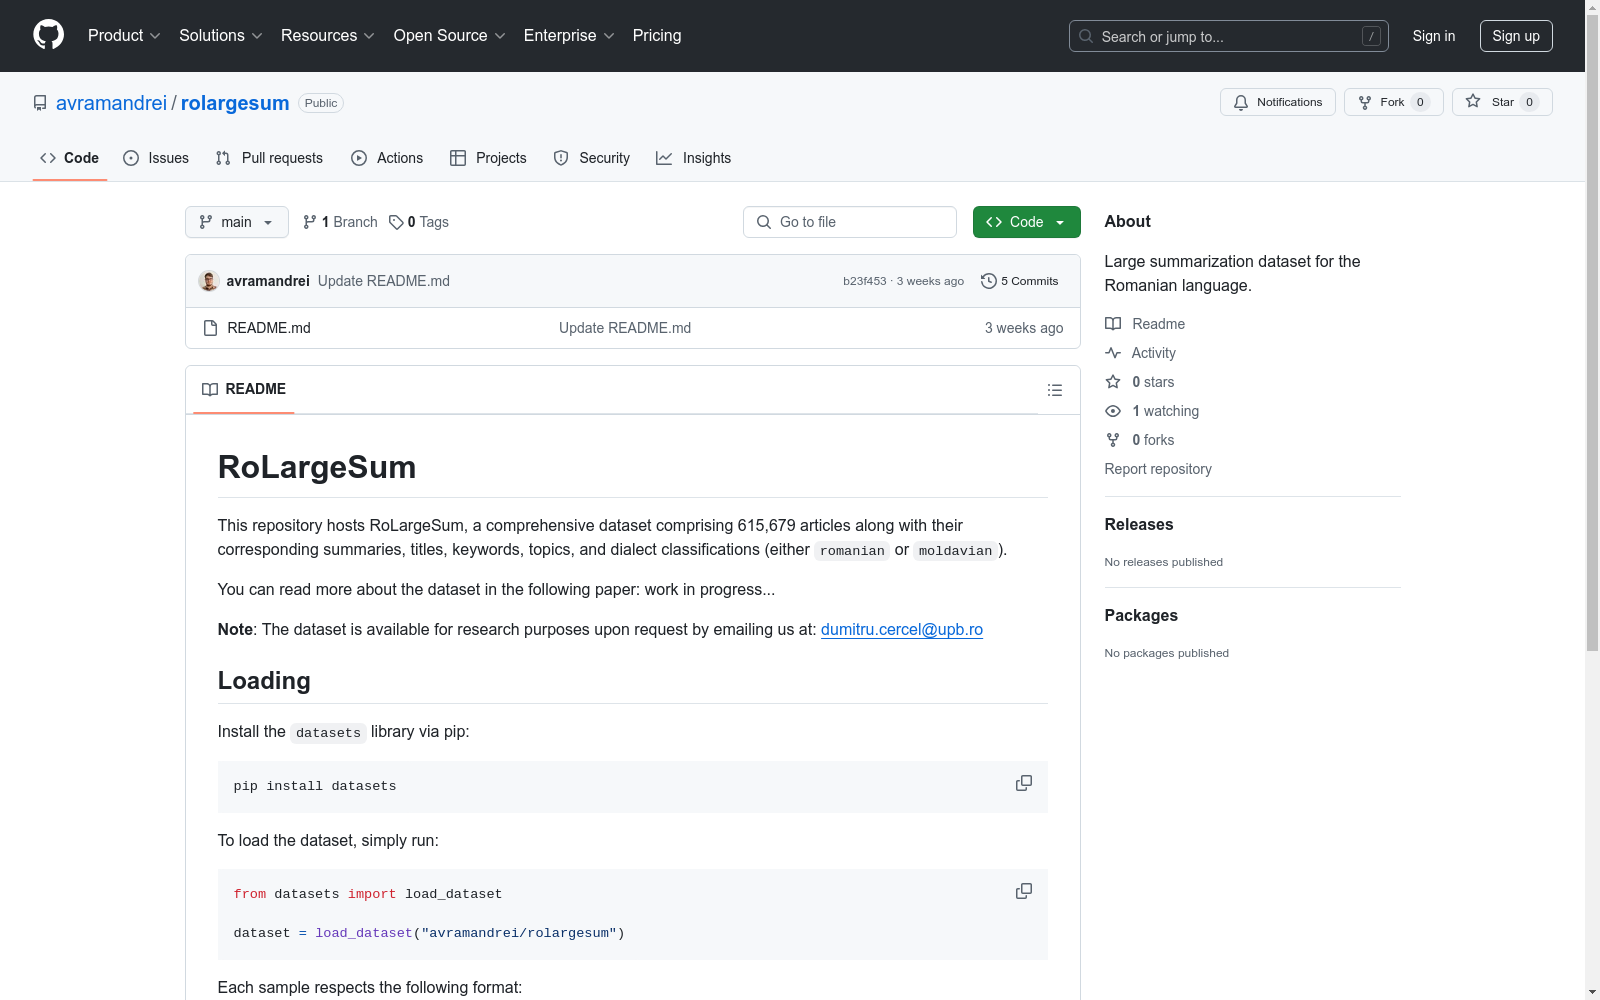Open the Packages section heading
This screenshot has width=1600, height=1000.
(1141, 616)
